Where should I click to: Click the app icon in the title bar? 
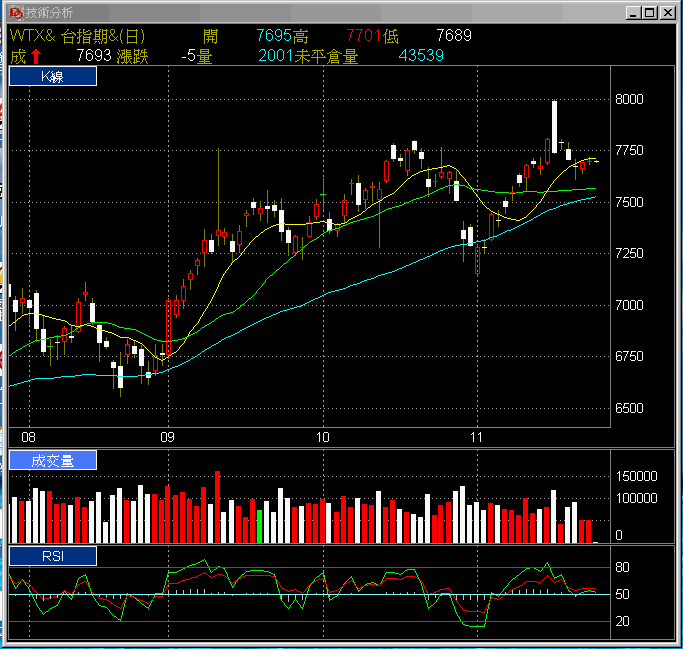click(x=16, y=13)
